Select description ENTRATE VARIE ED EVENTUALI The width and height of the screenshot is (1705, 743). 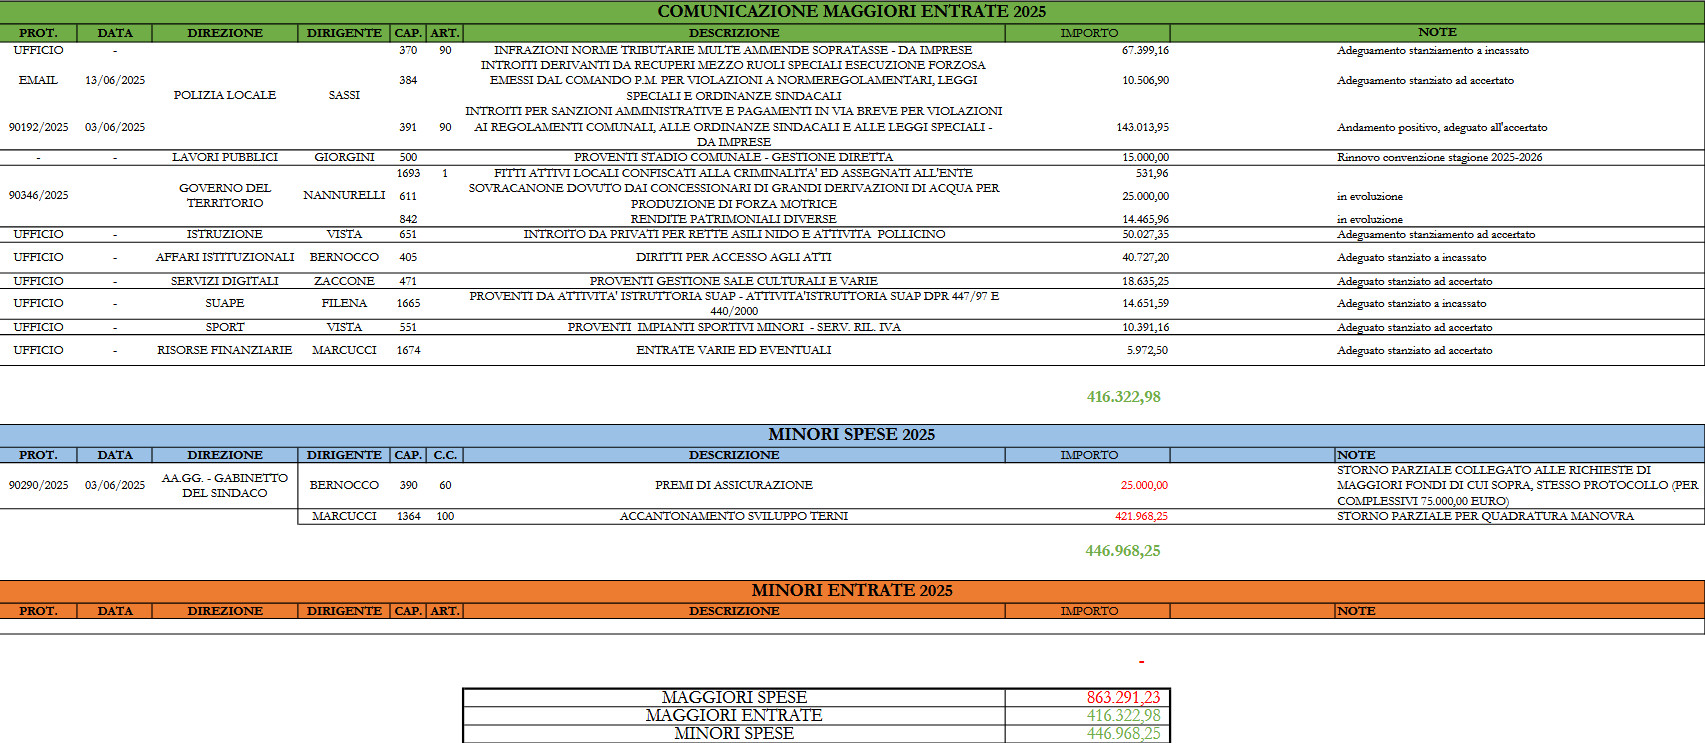[x=733, y=350]
